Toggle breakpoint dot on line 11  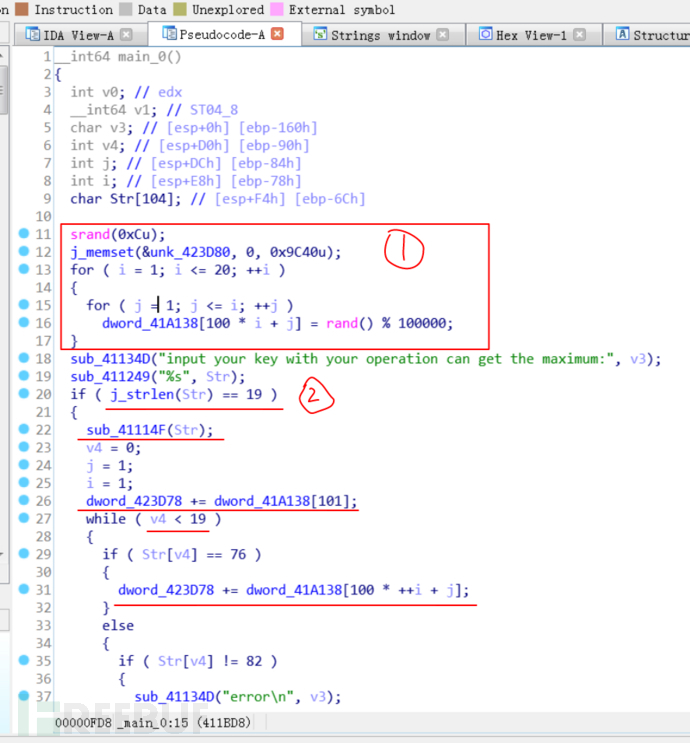(24, 234)
